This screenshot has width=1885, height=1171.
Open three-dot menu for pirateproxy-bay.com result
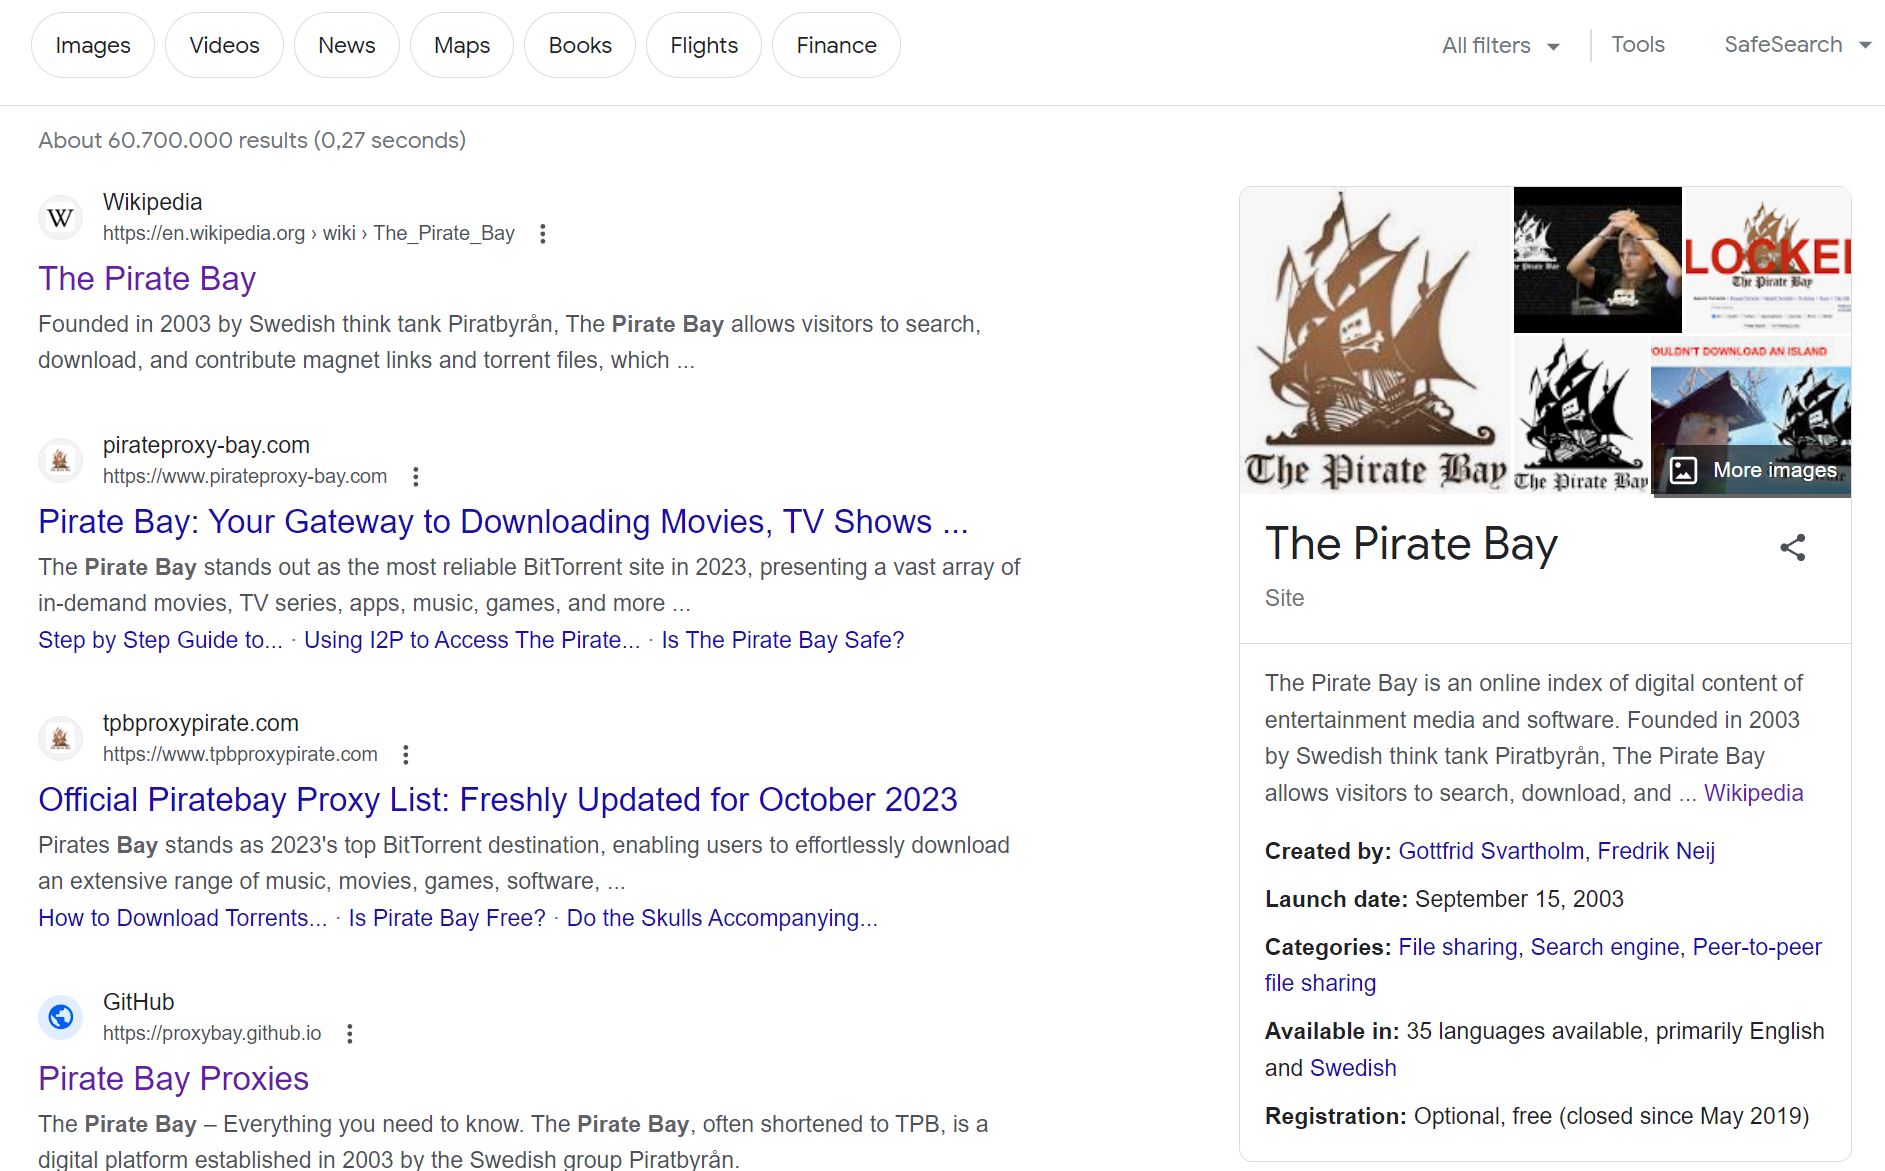415,476
